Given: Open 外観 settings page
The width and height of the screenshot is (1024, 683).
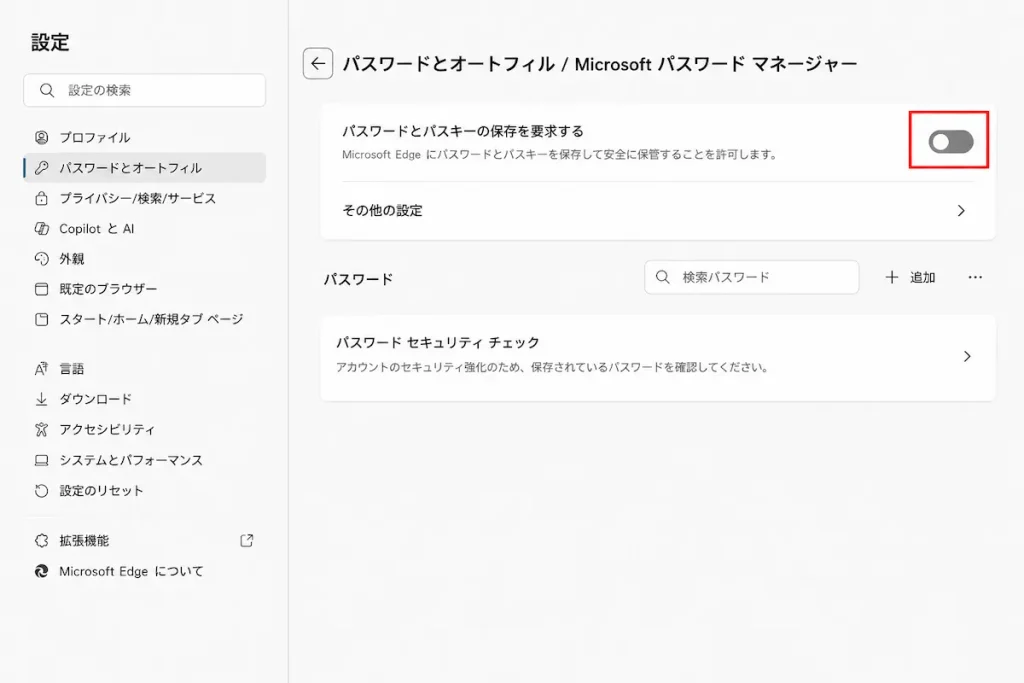Looking at the screenshot, I should [144, 259].
